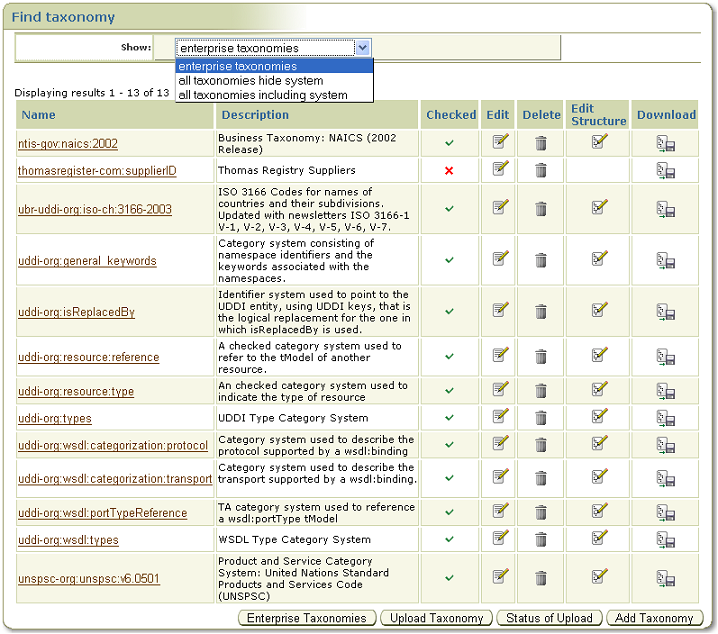Download uddi-org:wsdl:portTypeReference taxonomy
This screenshot has width=718, height=634.
point(666,512)
